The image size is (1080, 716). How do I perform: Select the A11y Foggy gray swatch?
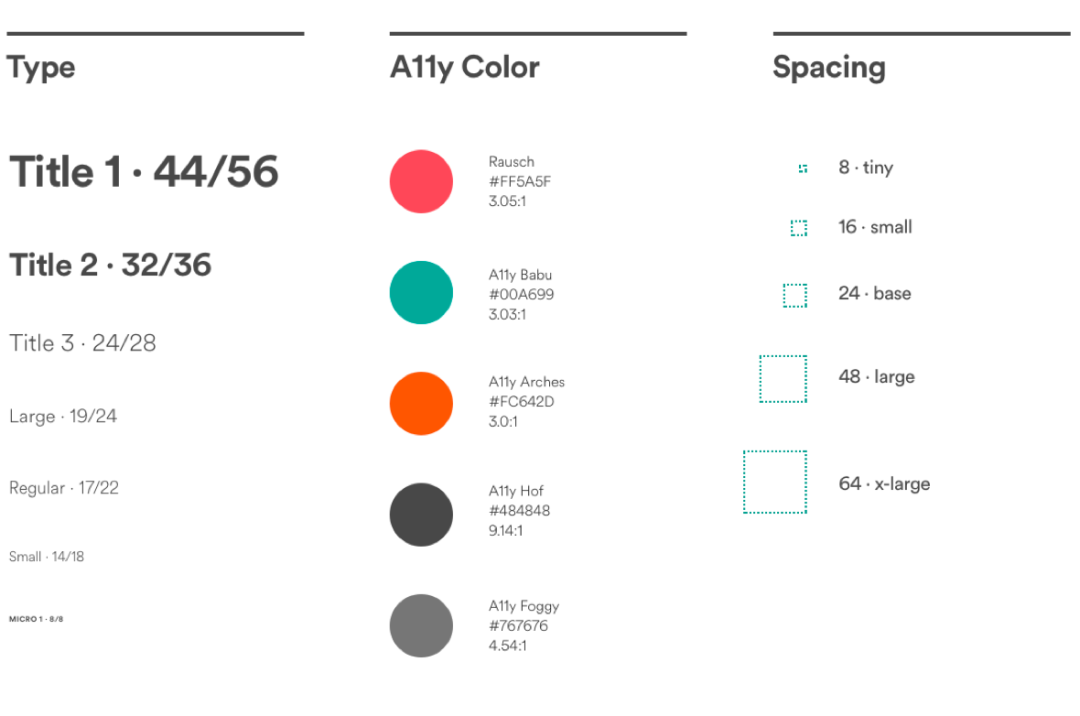(421, 626)
